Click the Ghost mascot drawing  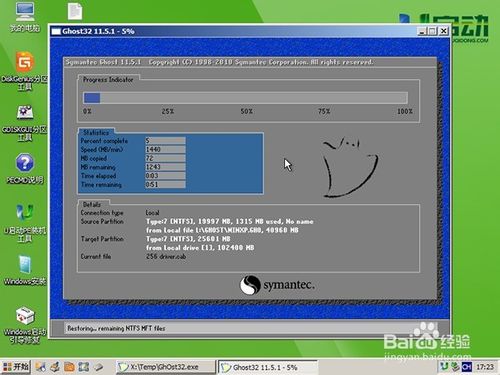350,167
